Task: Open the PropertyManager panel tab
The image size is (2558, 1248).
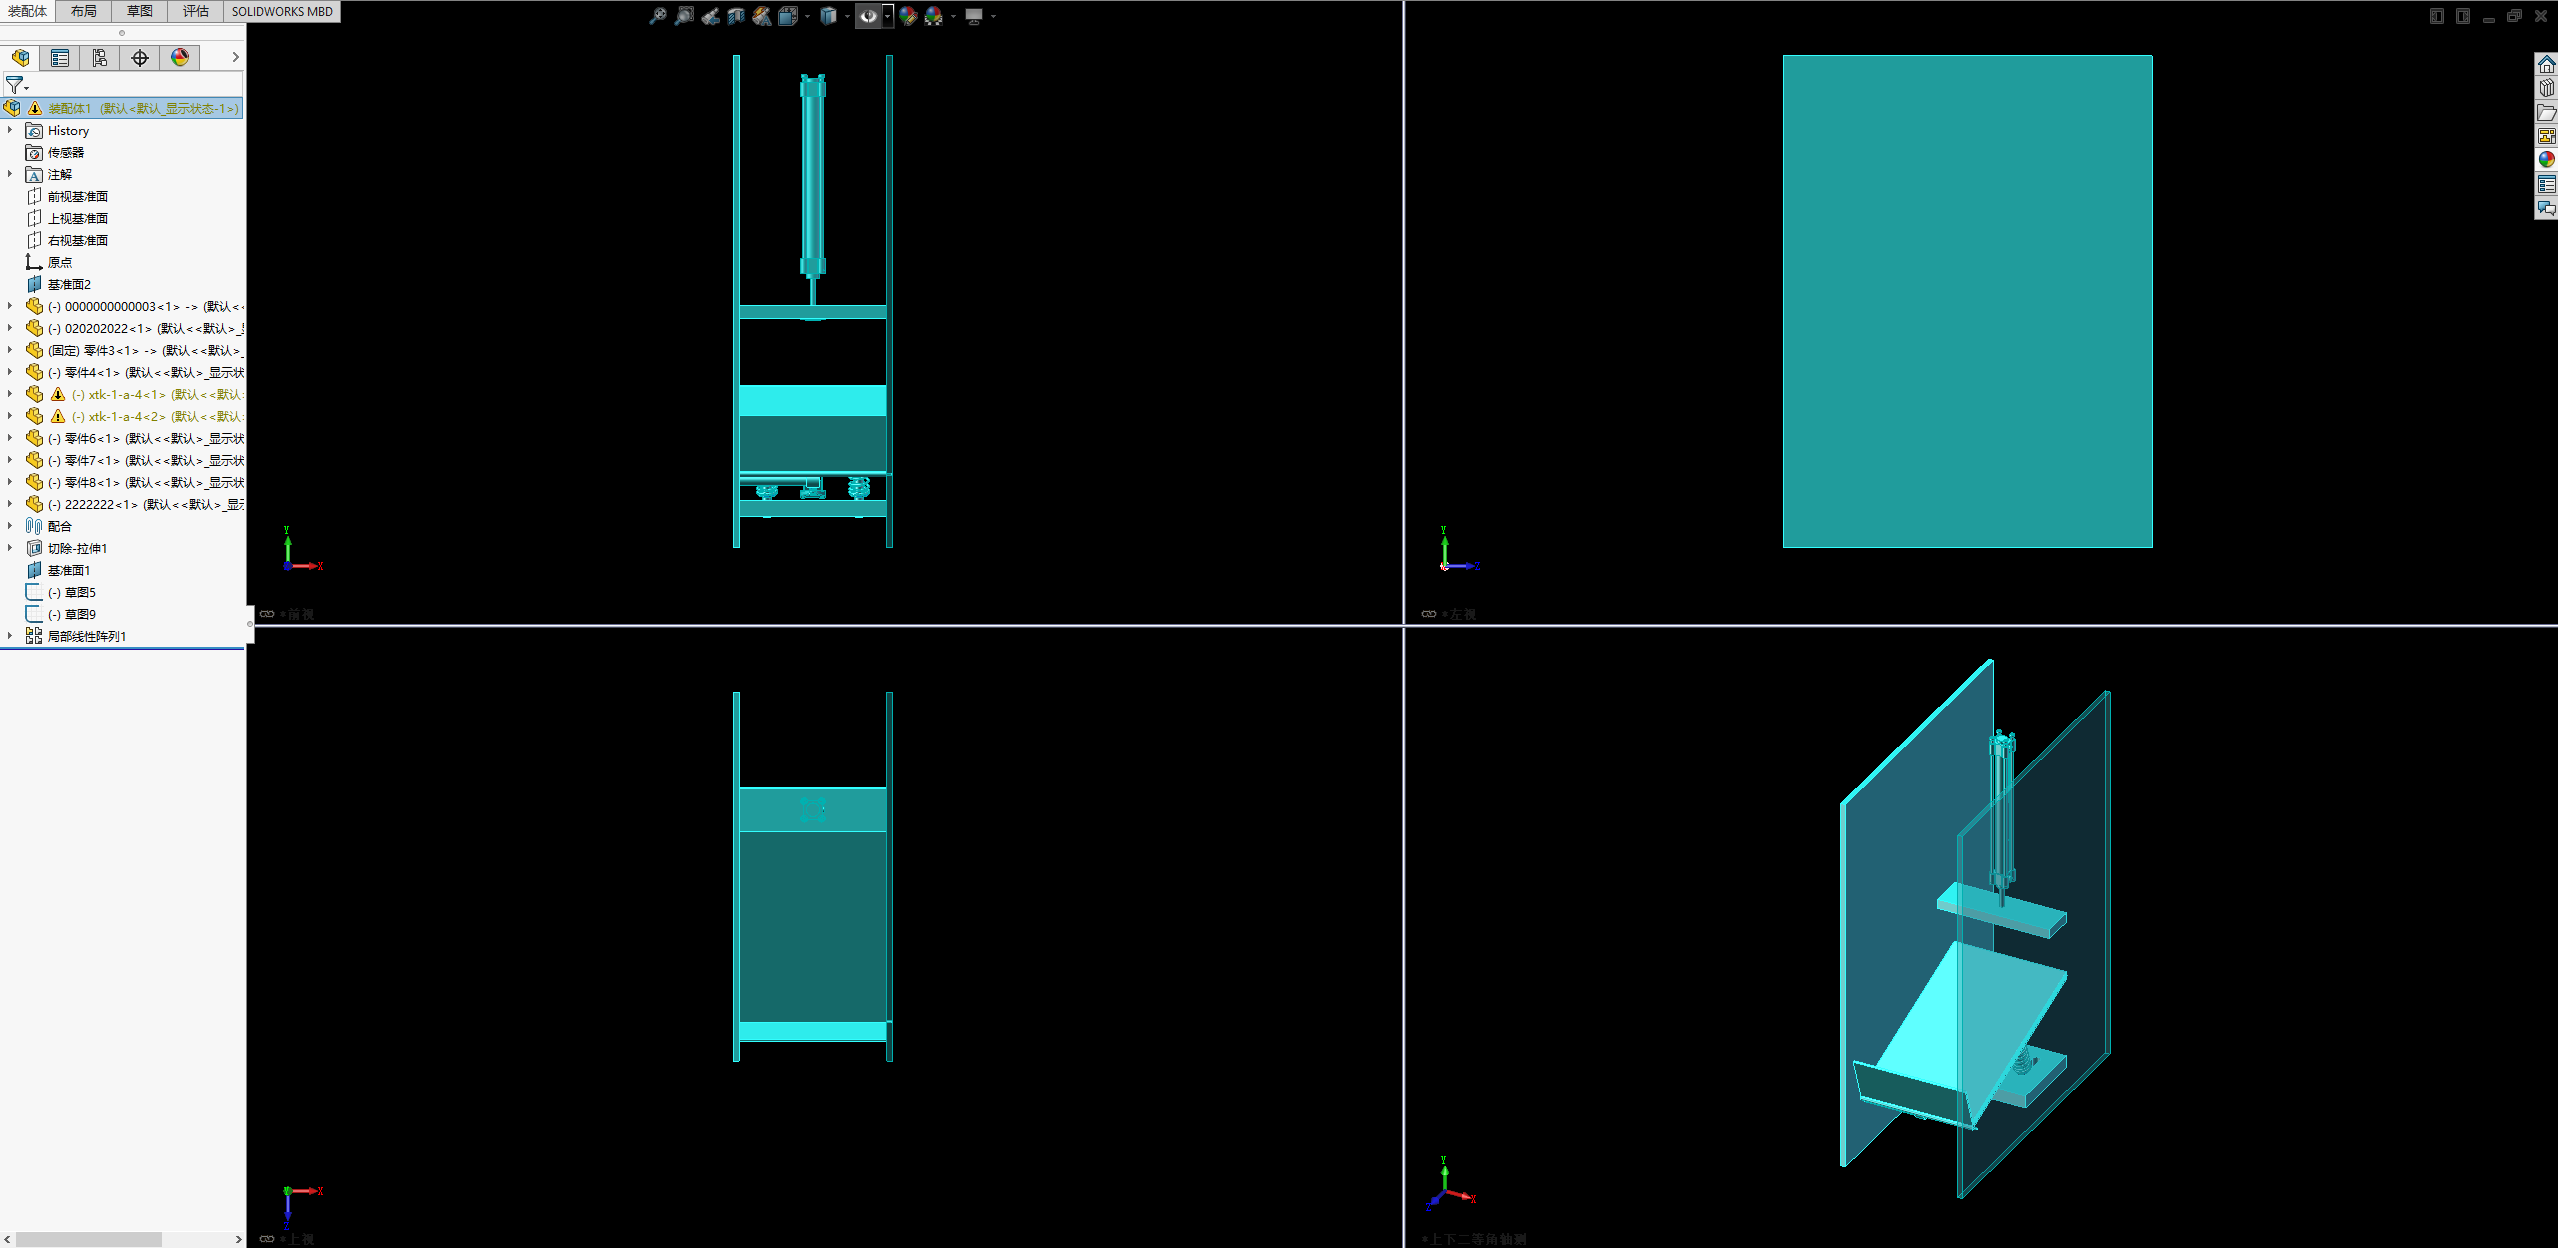Action: pos(60,58)
